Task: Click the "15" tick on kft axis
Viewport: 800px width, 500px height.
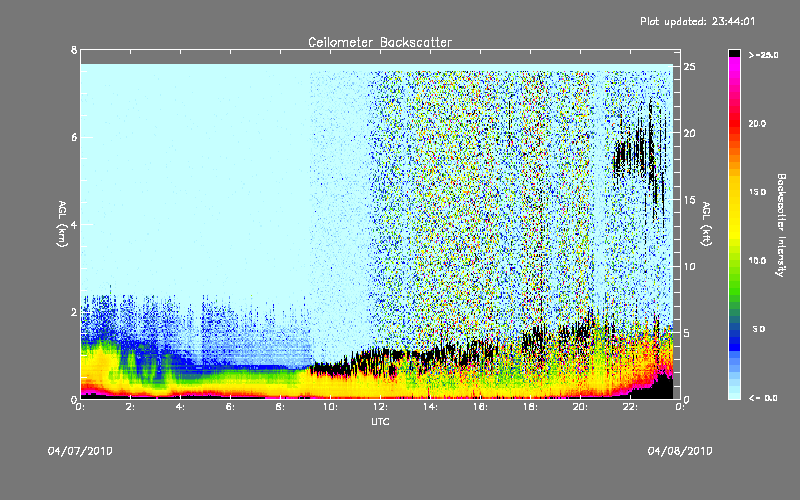Action: 689,200
